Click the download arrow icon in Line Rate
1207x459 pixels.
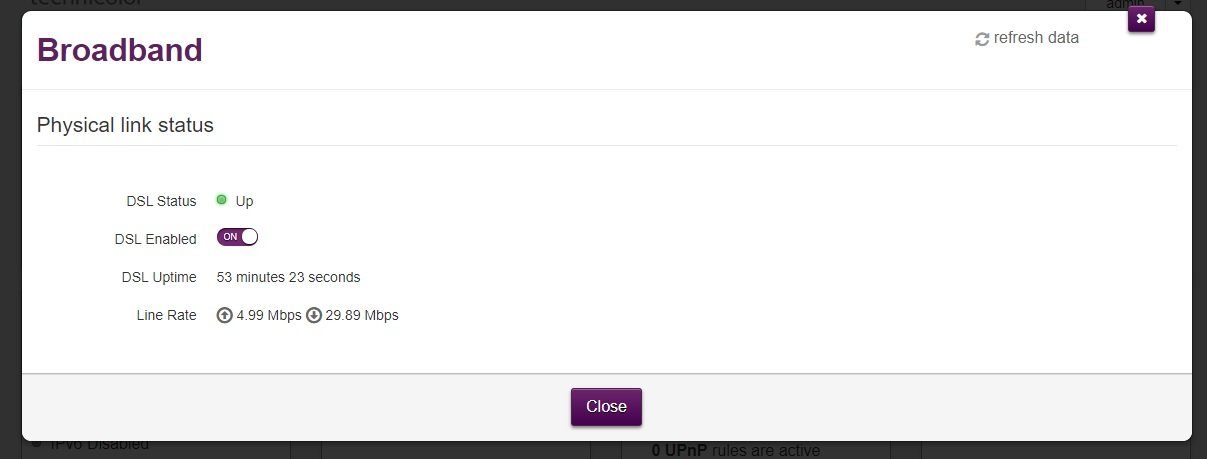pos(314,316)
